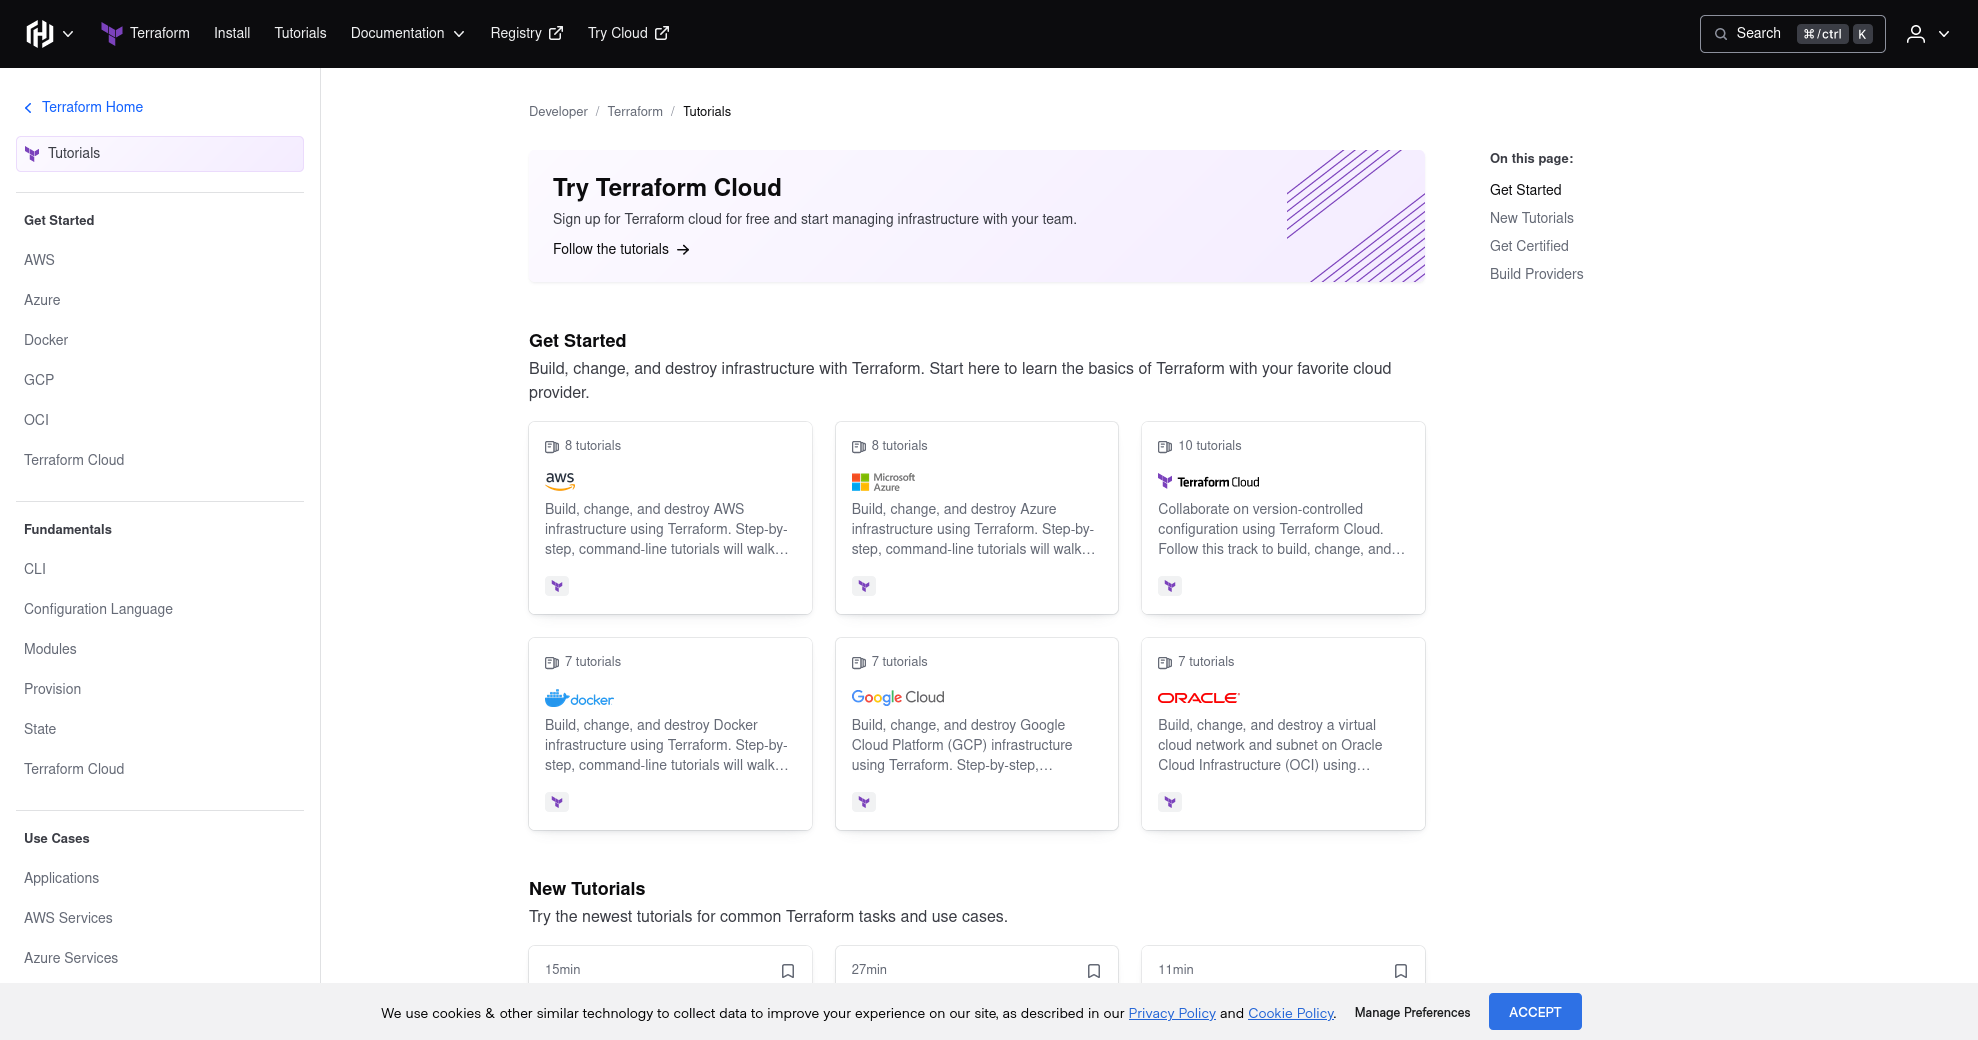Open Modules in the sidebar

pos(50,649)
